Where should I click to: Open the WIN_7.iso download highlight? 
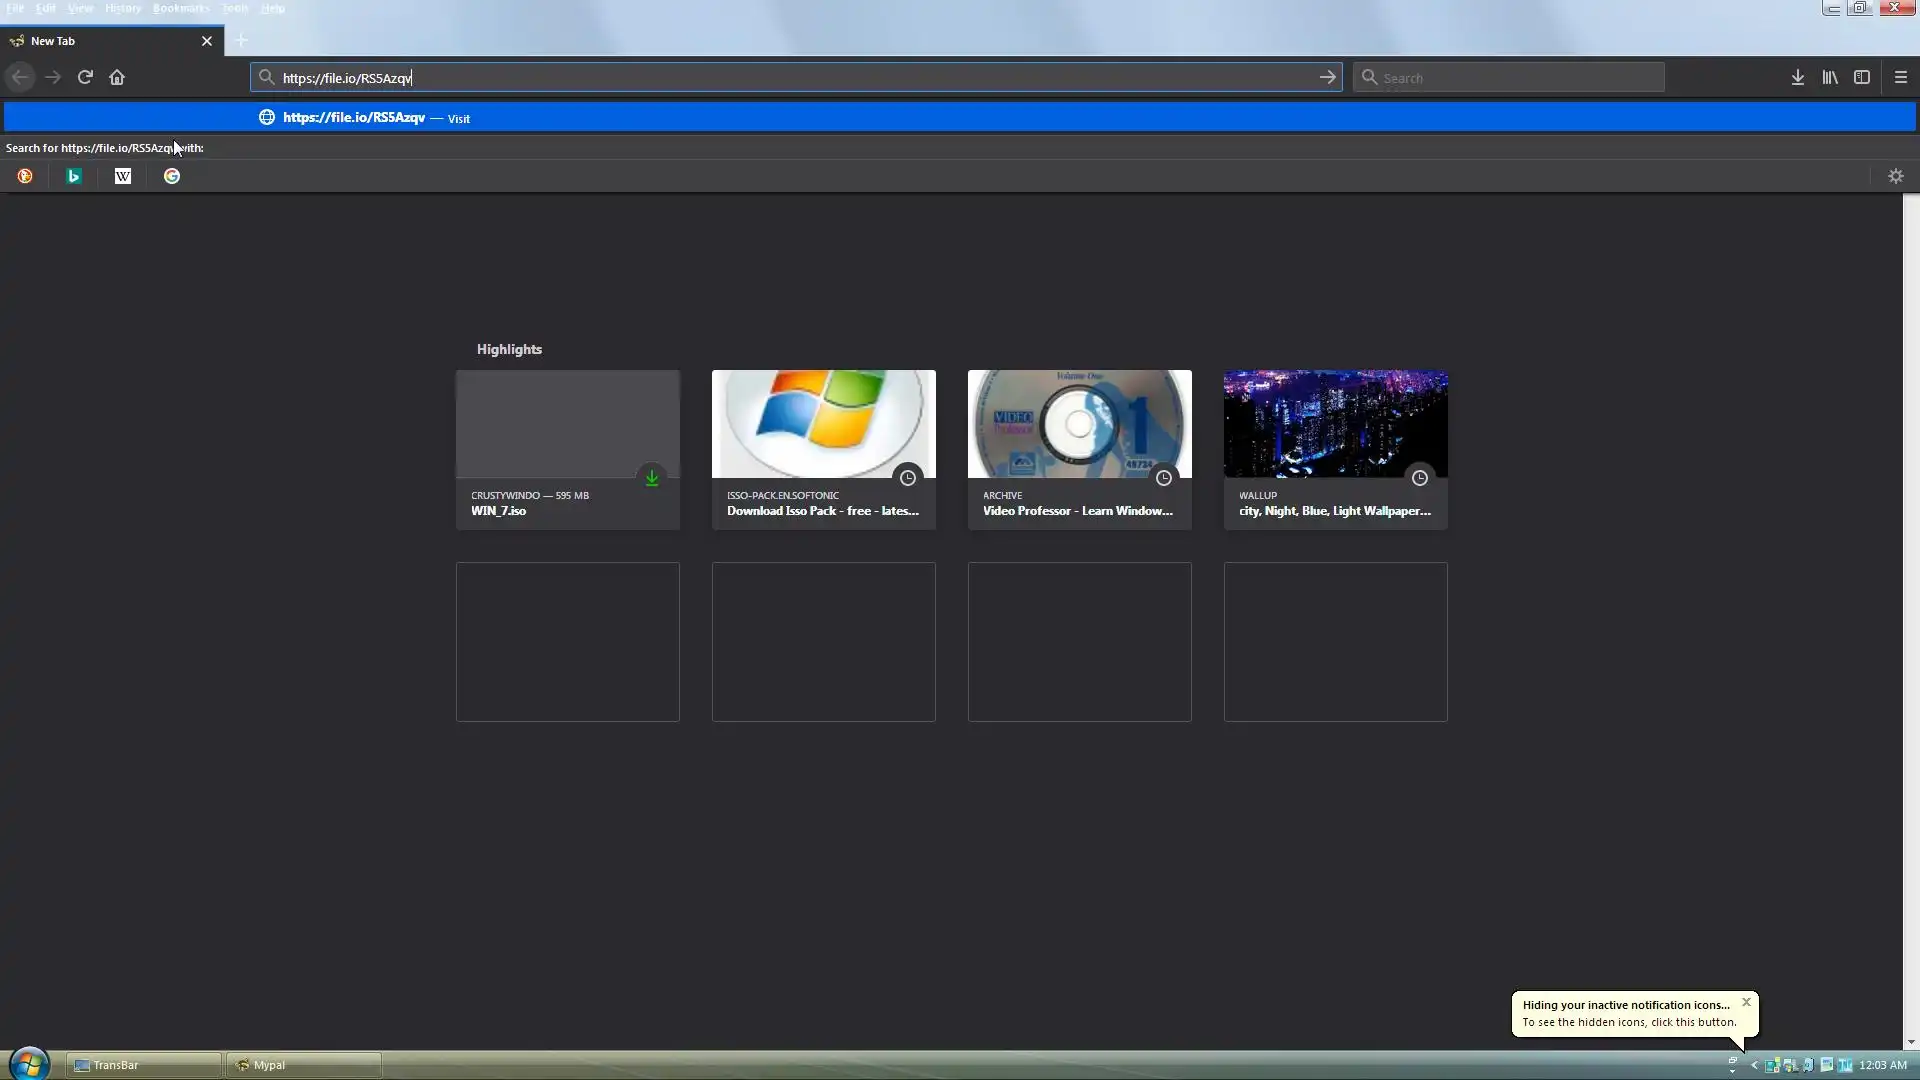pyautogui.click(x=567, y=450)
